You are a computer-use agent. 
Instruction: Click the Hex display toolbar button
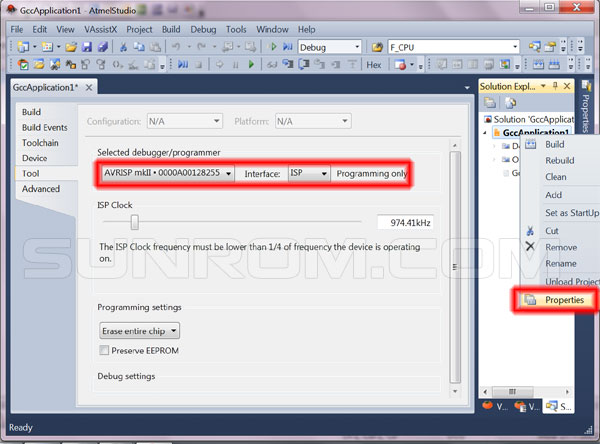pos(374,65)
